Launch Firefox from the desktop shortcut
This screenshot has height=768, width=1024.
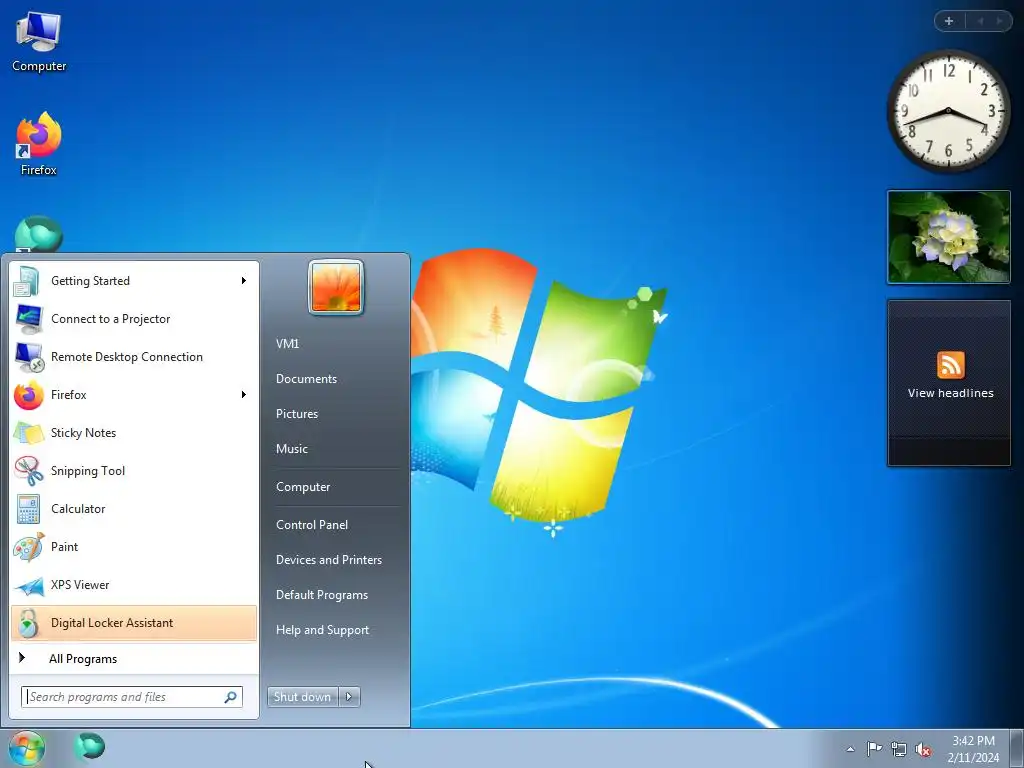click(x=39, y=144)
